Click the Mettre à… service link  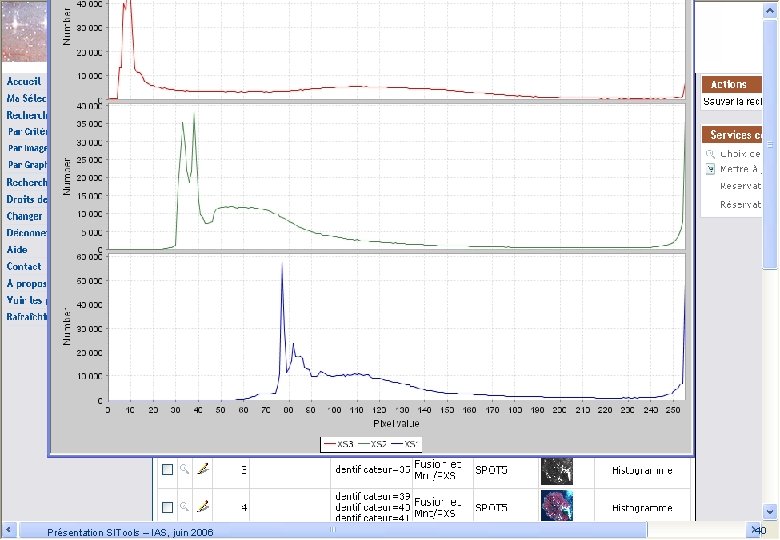(x=740, y=169)
